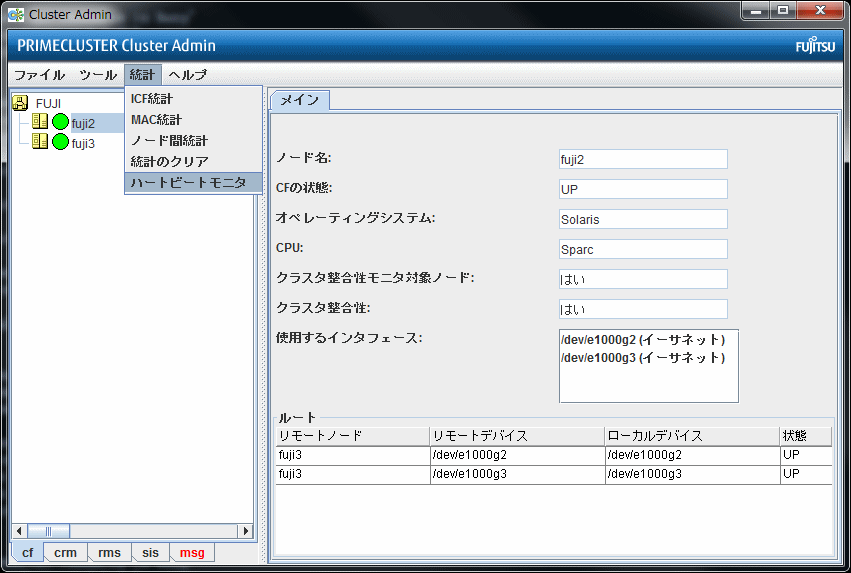
Task: Switch to the cf tab
Action: (x=27, y=552)
